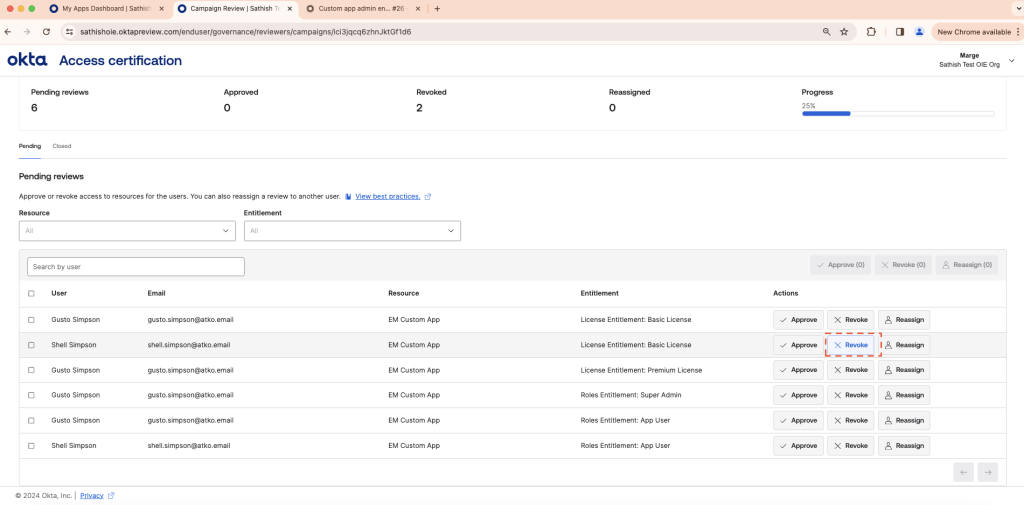1024x505 pixels.
Task: Click the Okta logo in header
Action: click(x=27, y=60)
